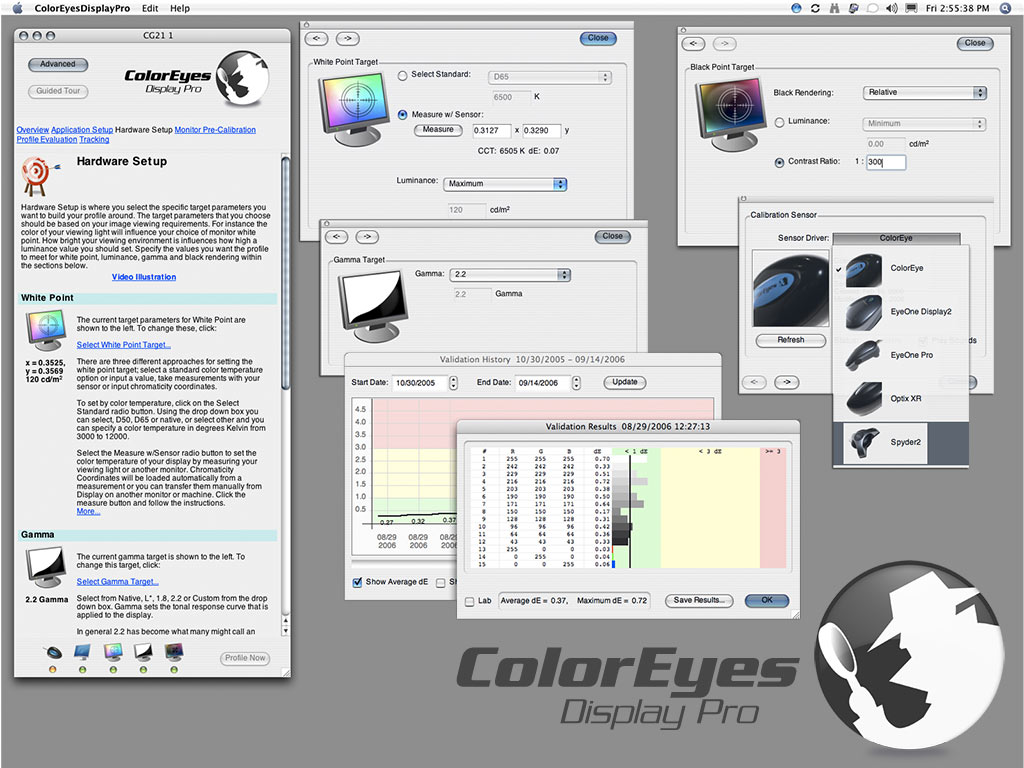Click the Save Results button
The width and height of the screenshot is (1024, 768).
[699, 600]
